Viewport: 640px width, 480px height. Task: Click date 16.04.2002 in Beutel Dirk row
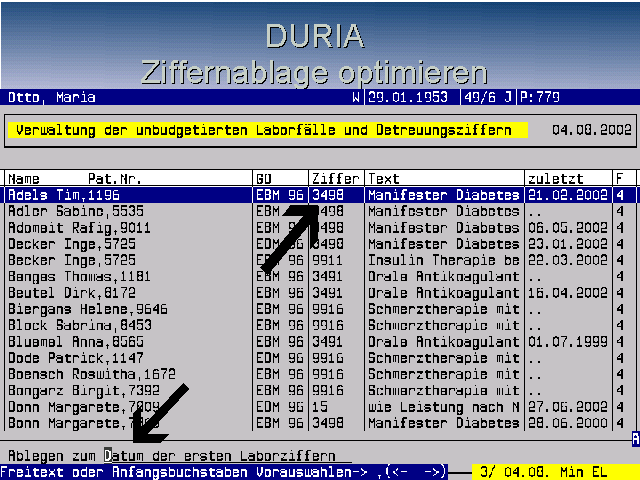568,293
